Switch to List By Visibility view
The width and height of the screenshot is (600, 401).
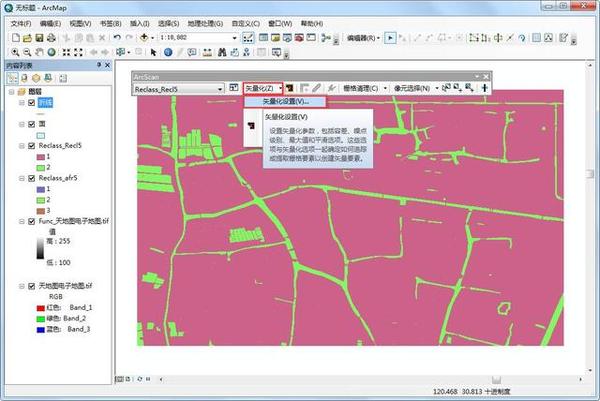point(36,78)
